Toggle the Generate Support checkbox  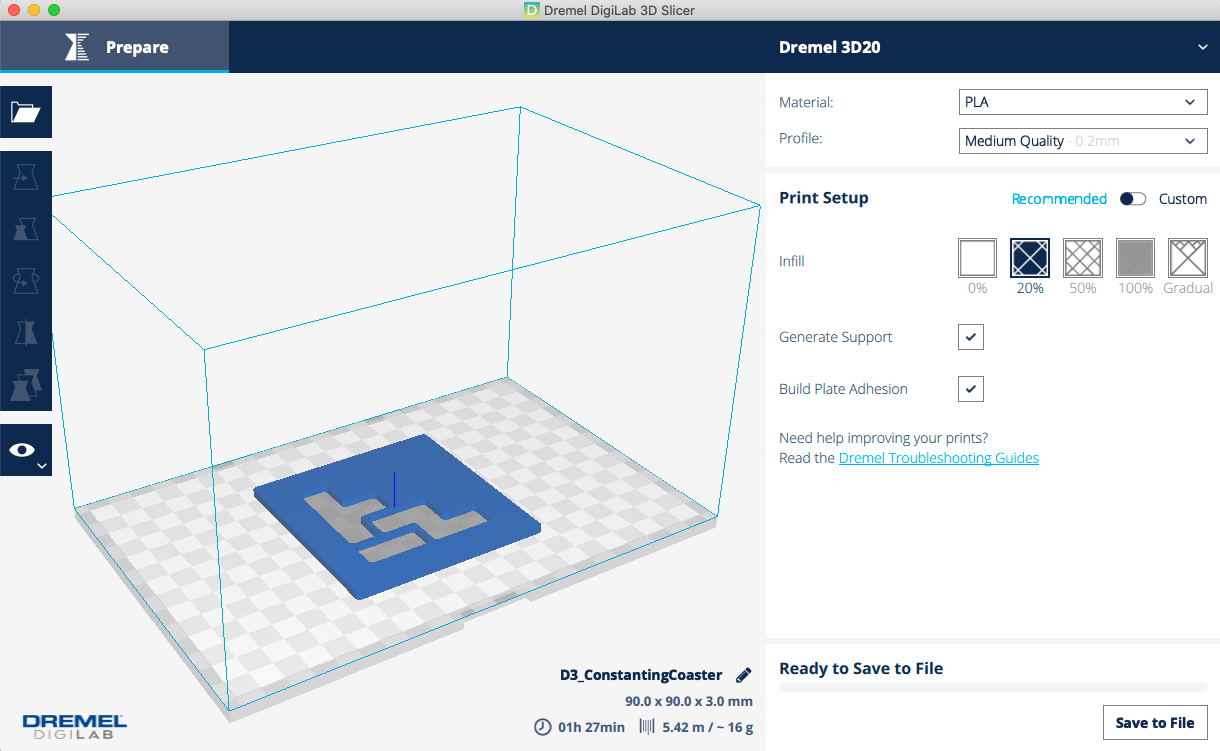click(971, 337)
